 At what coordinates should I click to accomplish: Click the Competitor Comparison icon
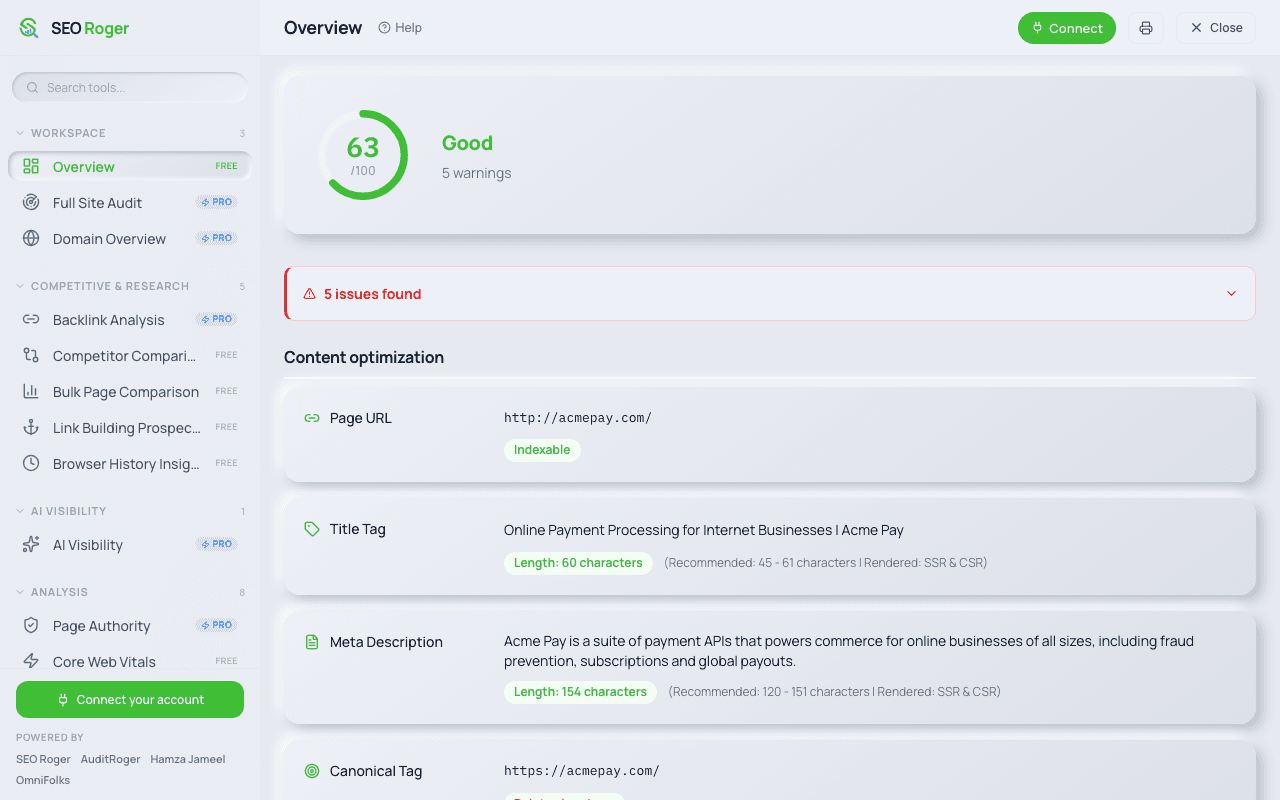[31, 355]
